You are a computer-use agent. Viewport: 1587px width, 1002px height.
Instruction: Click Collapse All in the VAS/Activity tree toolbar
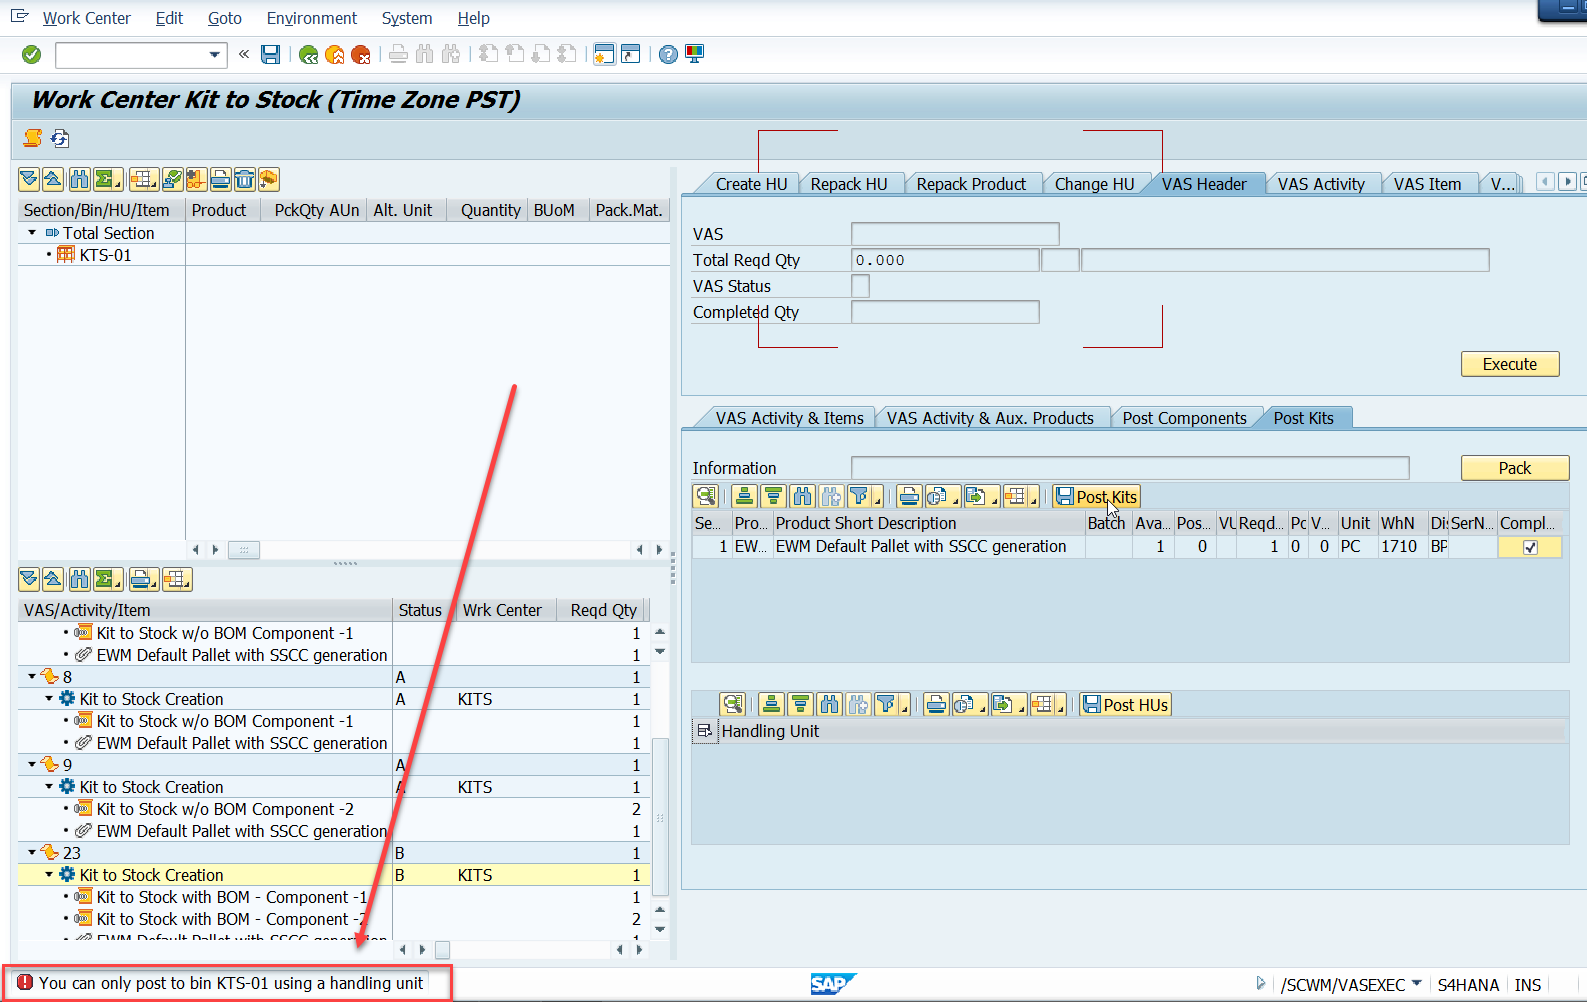(53, 580)
